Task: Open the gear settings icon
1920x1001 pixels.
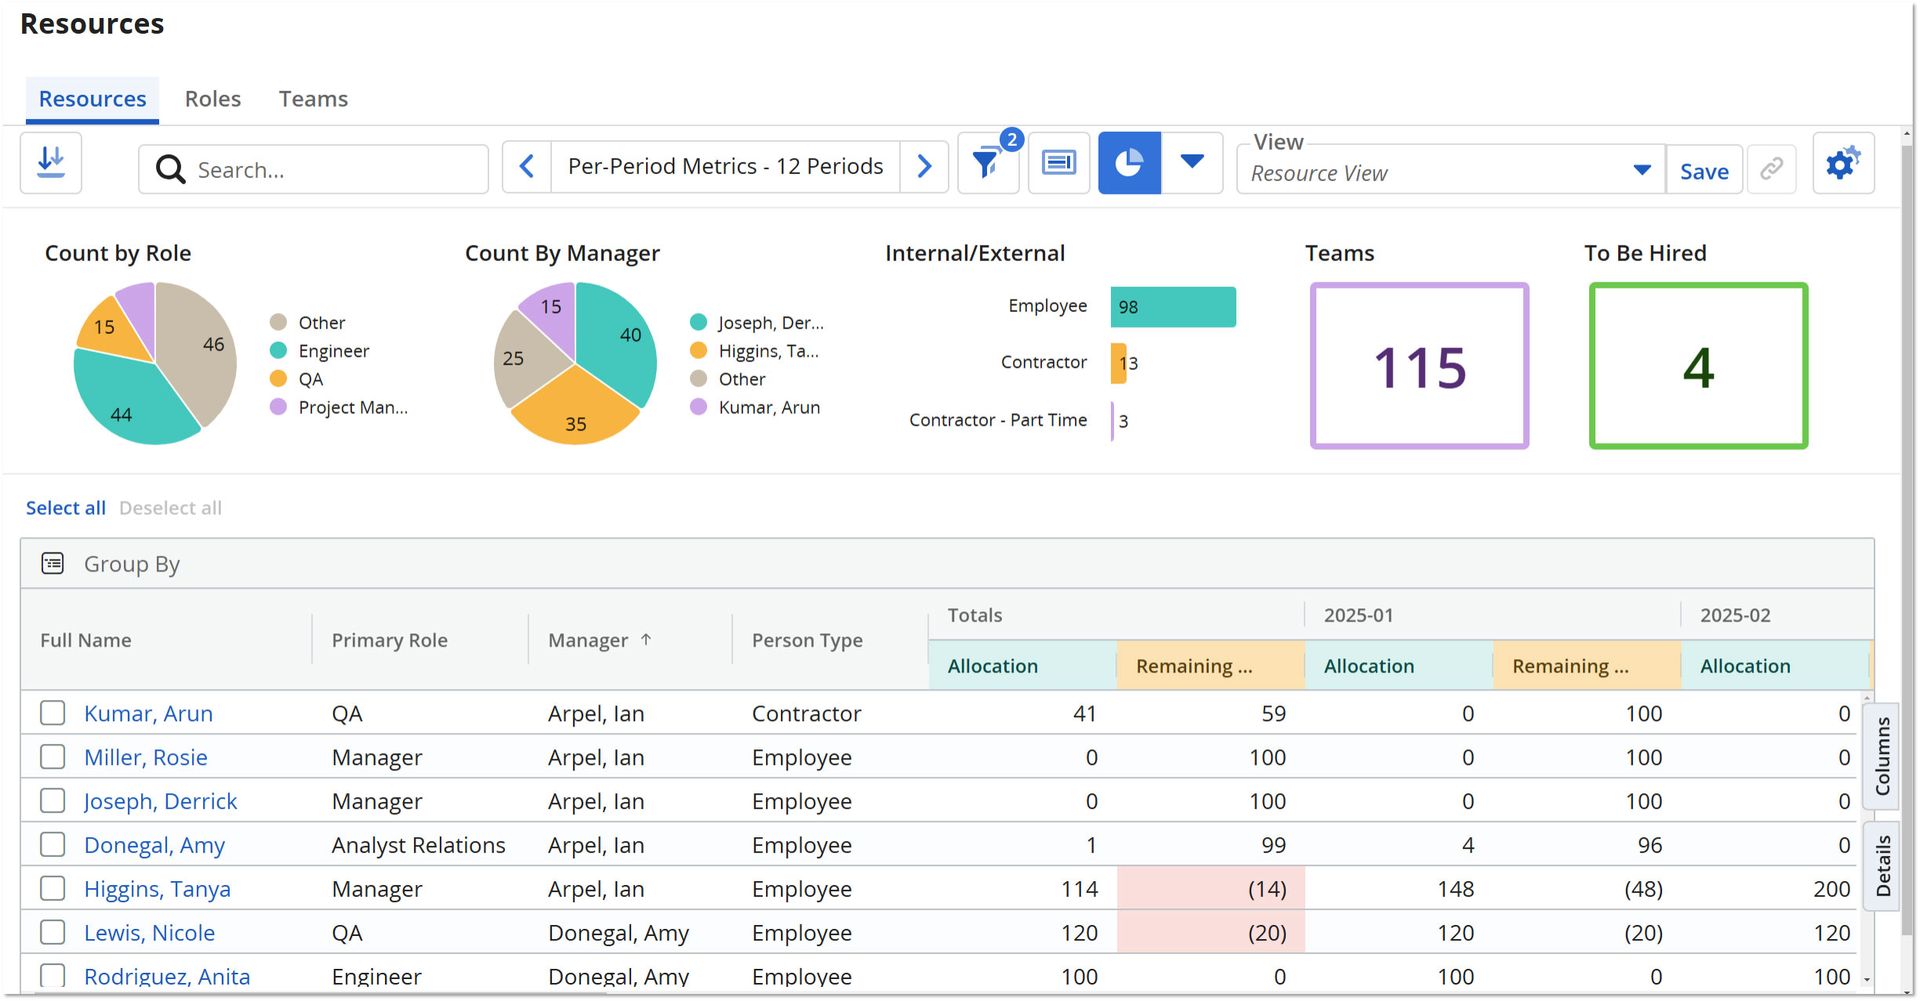Action: coord(1843,163)
